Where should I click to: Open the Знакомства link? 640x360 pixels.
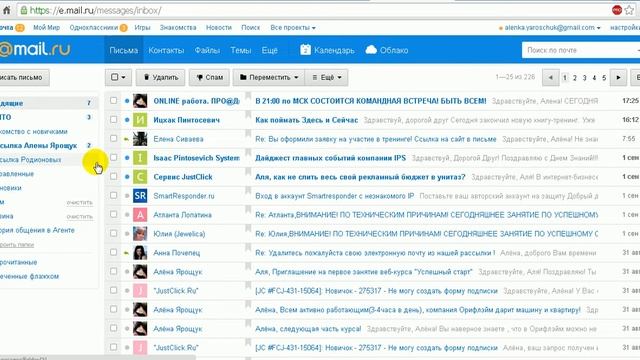(178, 28)
